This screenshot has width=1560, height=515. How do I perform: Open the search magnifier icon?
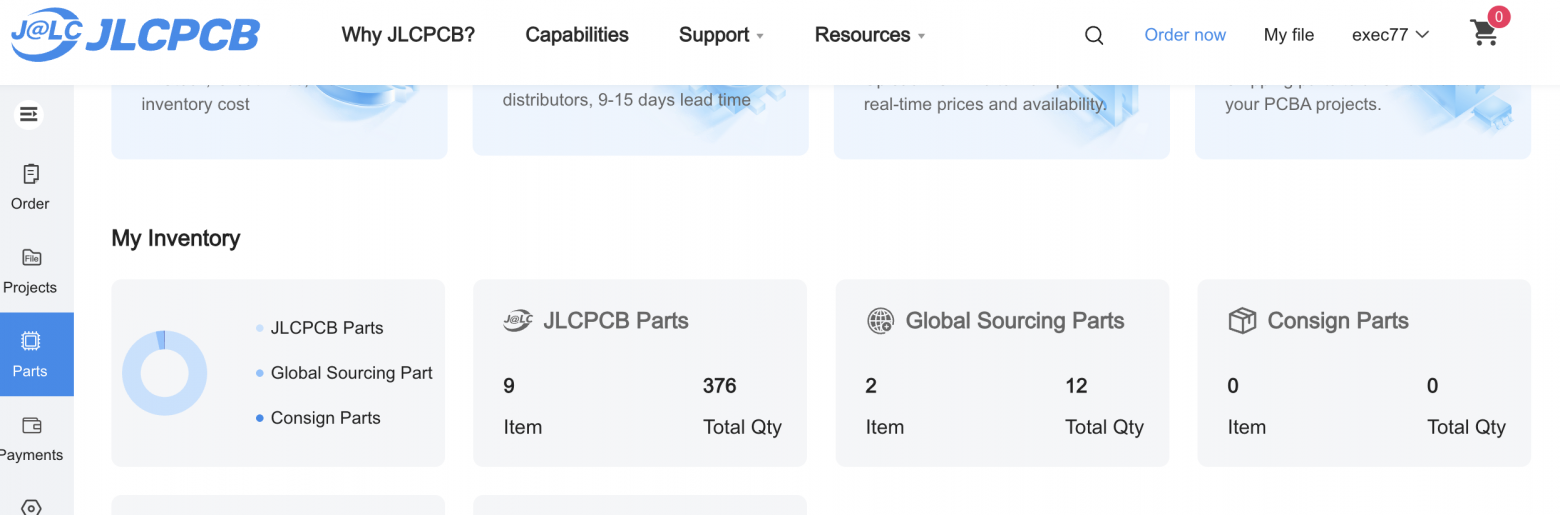1094,35
